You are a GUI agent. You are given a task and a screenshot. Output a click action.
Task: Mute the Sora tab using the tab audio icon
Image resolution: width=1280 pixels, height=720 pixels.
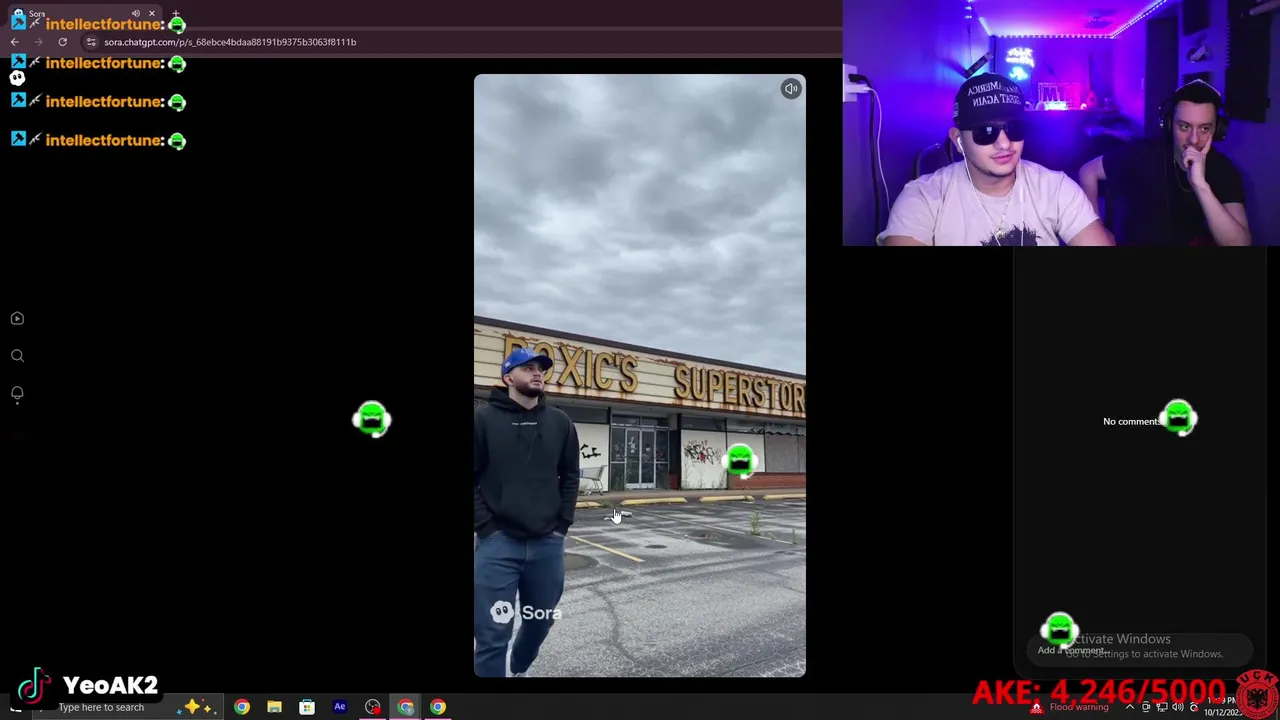pyautogui.click(x=136, y=13)
